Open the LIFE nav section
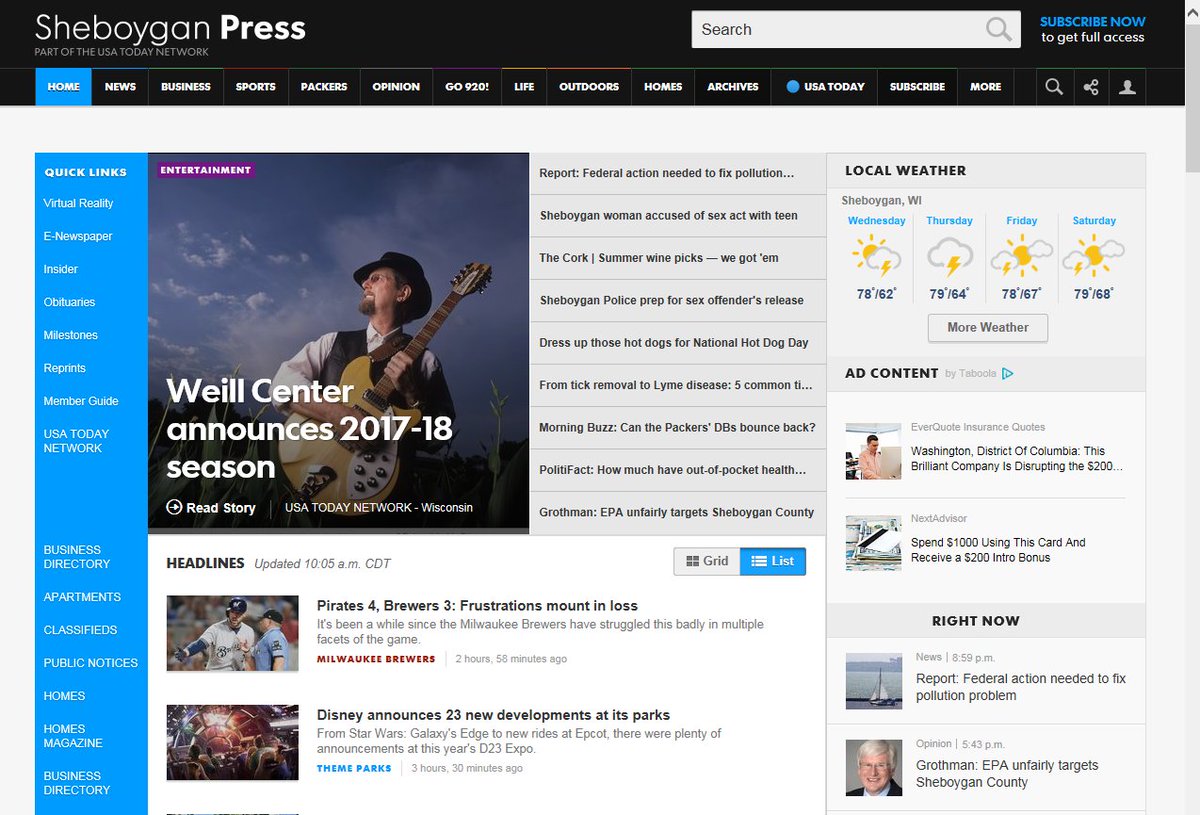The width and height of the screenshot is (1200, 815). [524, 87]
